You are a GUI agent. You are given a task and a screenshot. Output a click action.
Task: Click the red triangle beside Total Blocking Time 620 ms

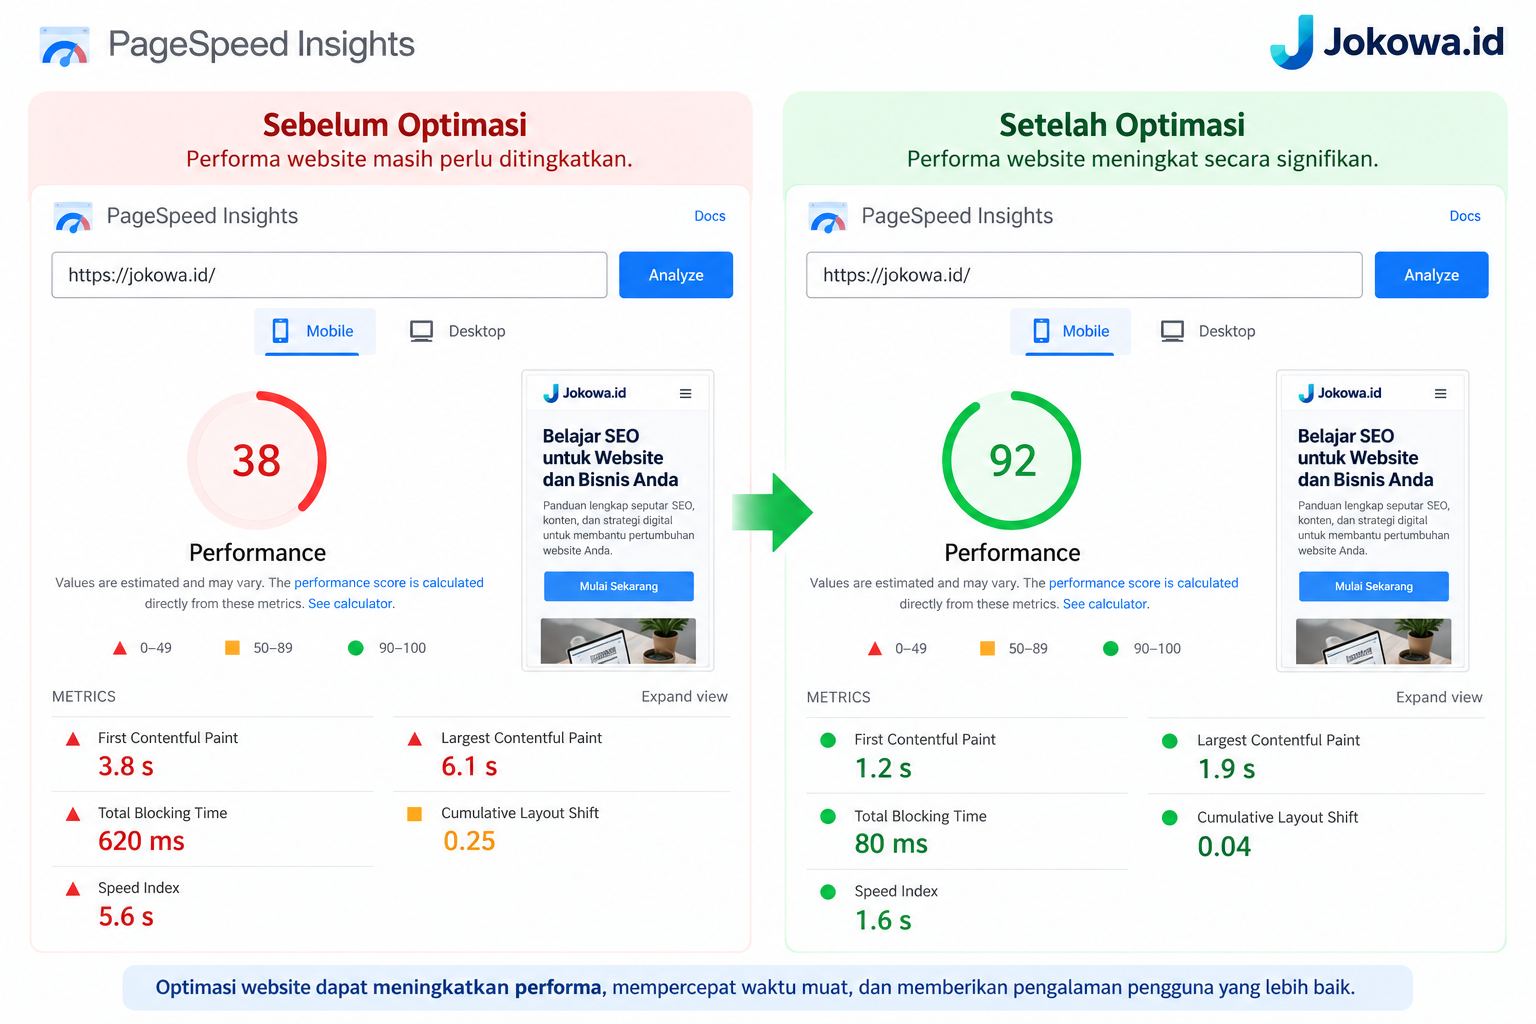73,814
